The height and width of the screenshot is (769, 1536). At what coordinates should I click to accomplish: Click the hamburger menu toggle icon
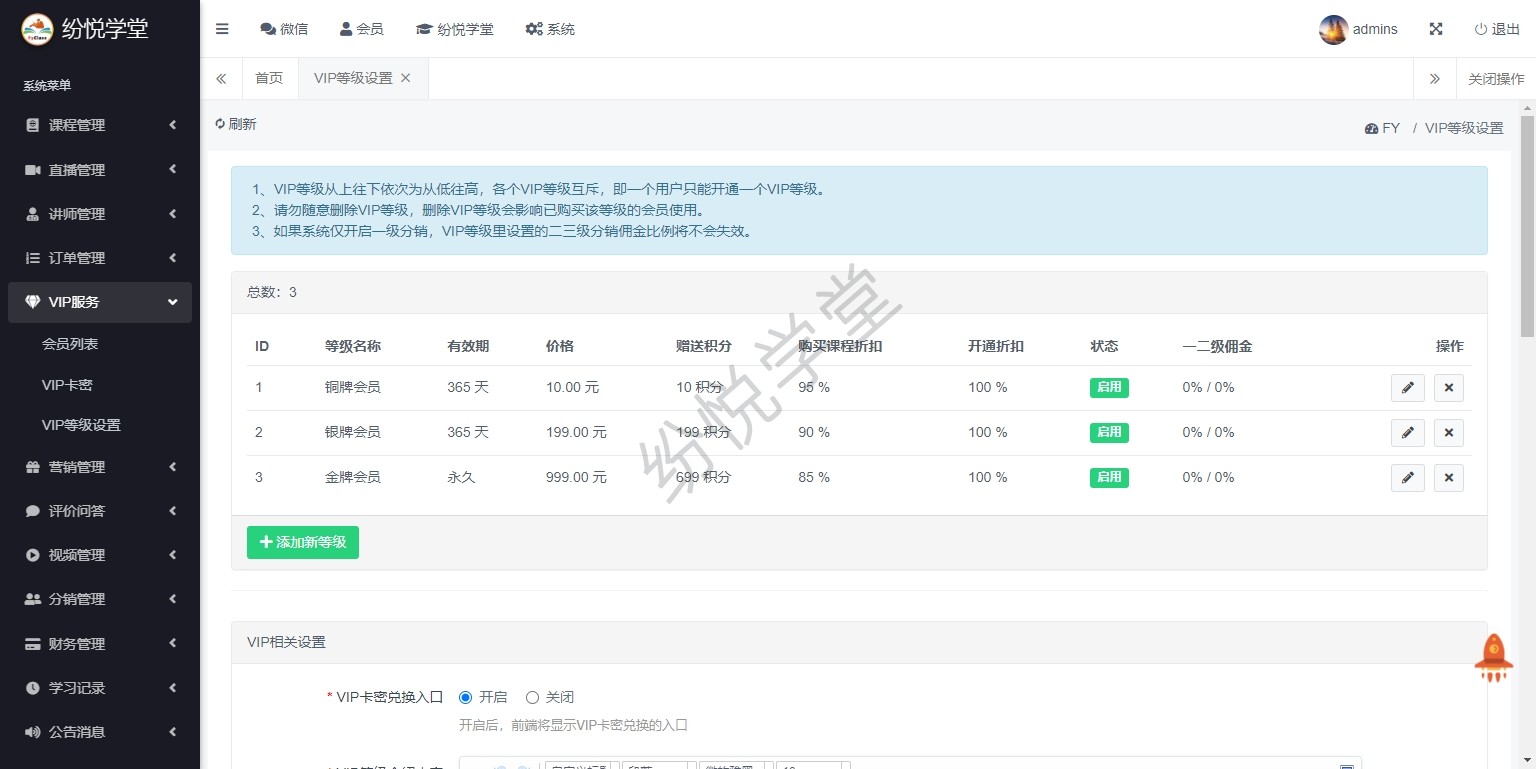(222, 29)
